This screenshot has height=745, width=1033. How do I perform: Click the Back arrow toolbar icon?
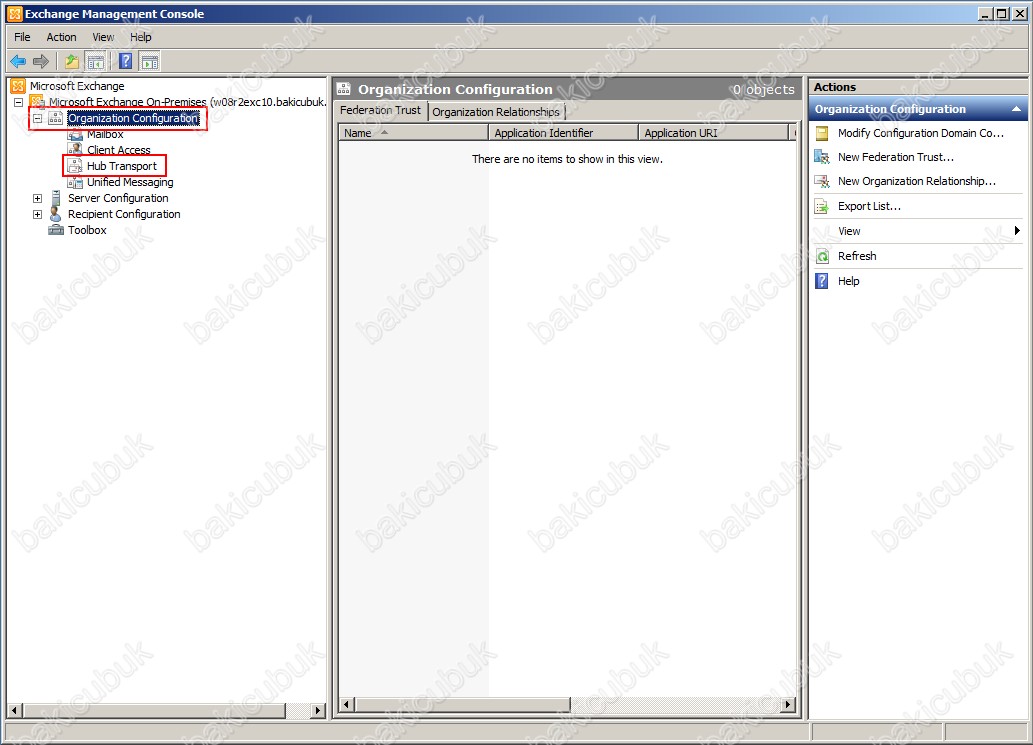18,62
